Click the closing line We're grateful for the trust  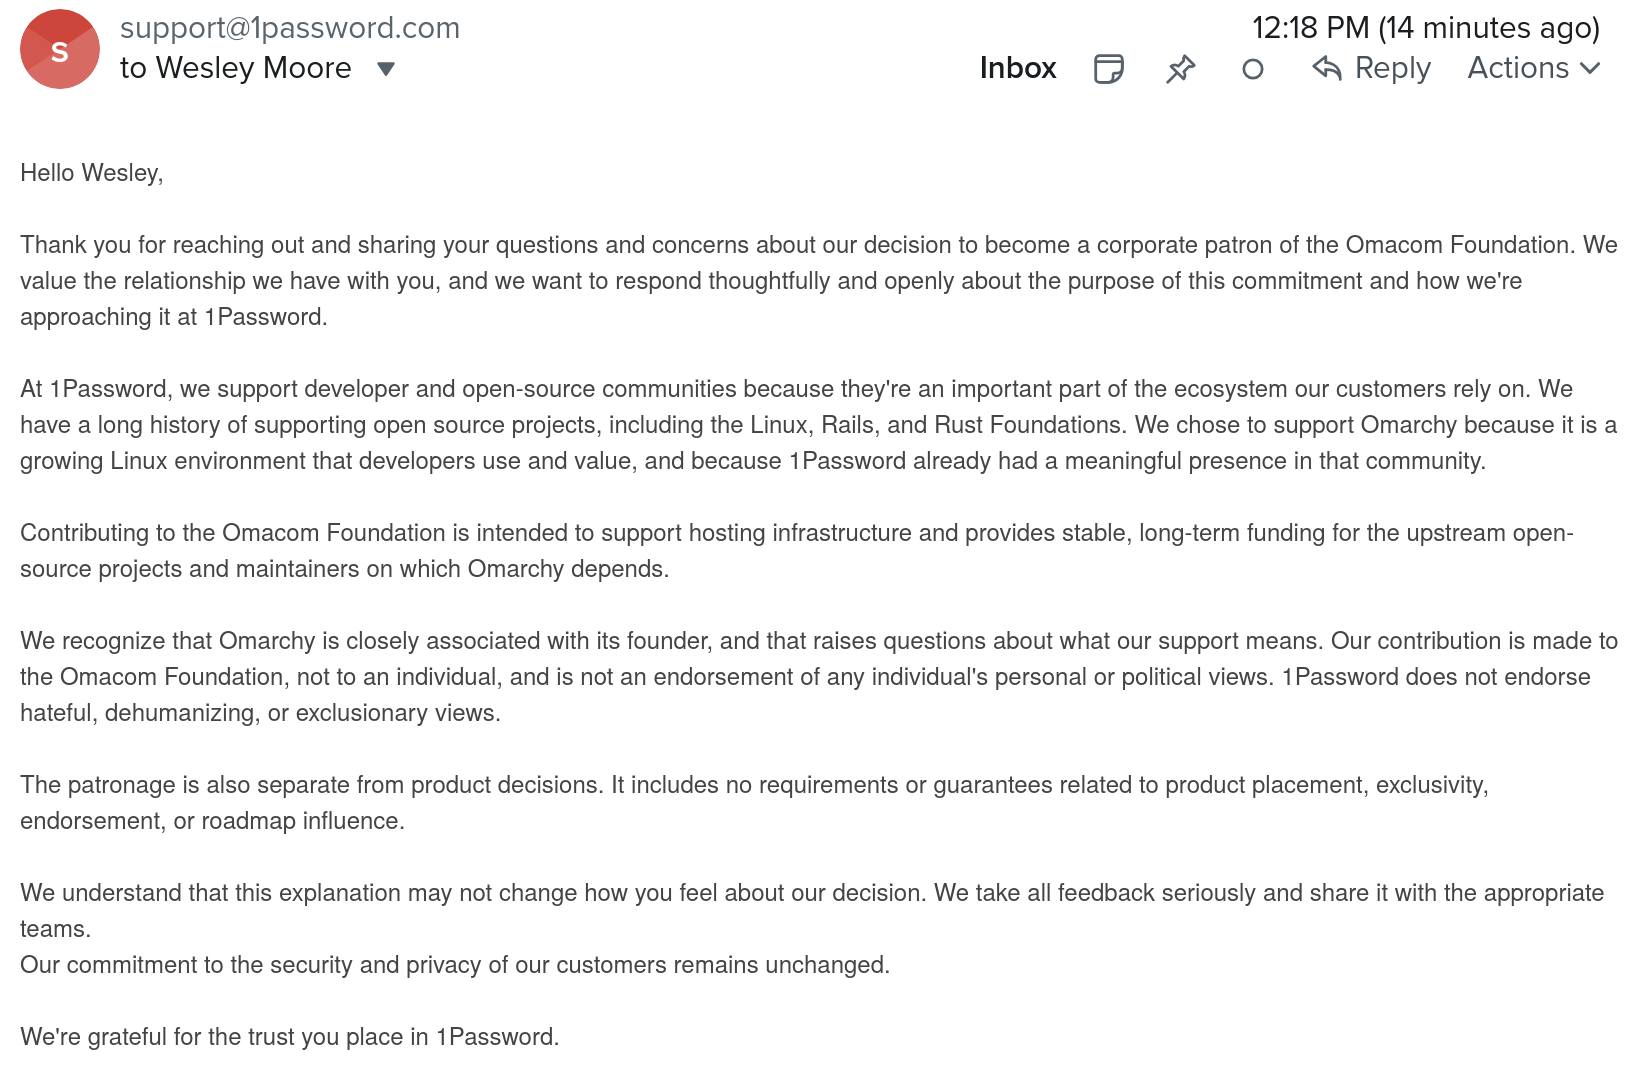tap(290, 1037)
